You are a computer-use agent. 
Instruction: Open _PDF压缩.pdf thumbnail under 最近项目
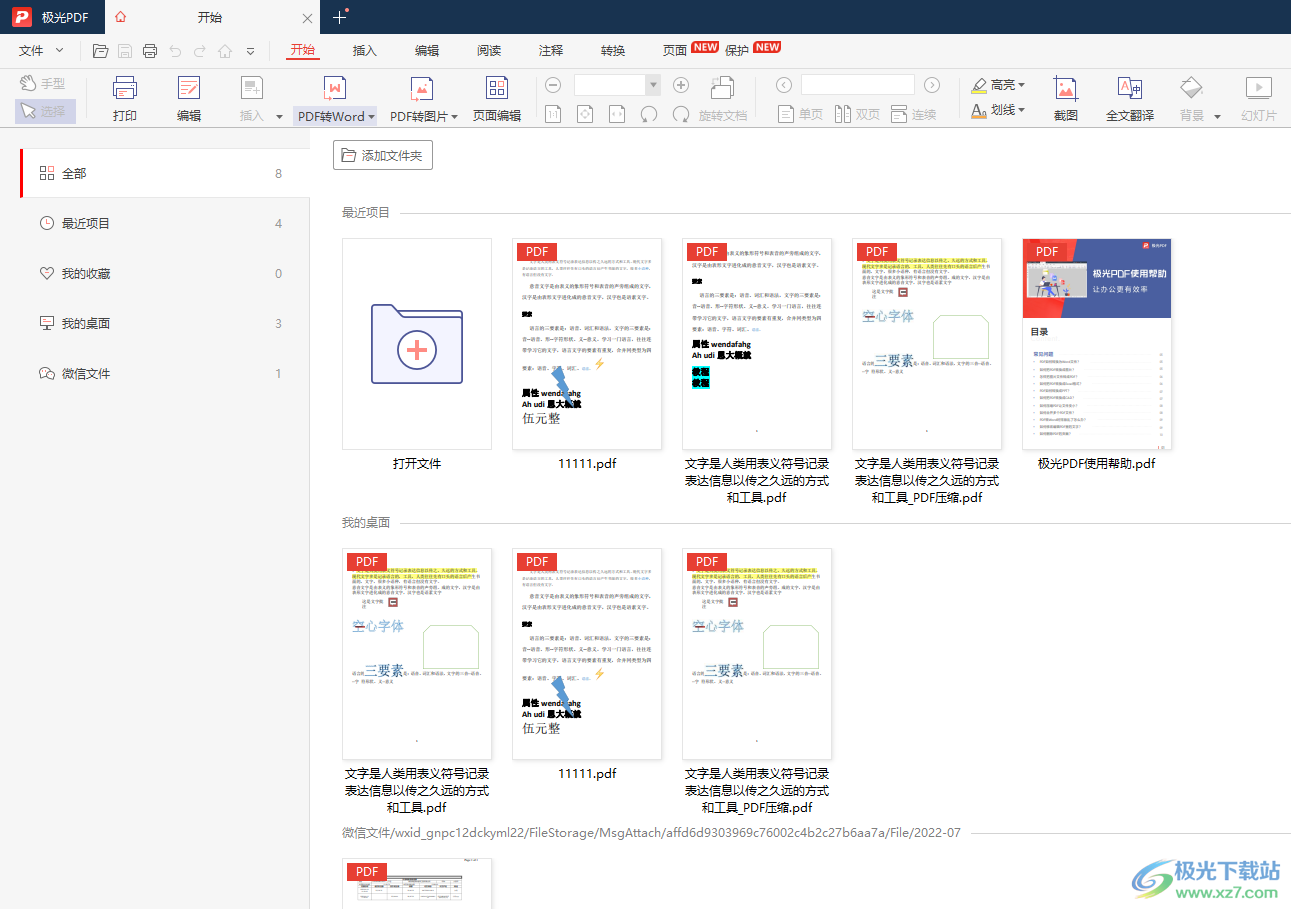pyautogui.click(x=927, y=344)
